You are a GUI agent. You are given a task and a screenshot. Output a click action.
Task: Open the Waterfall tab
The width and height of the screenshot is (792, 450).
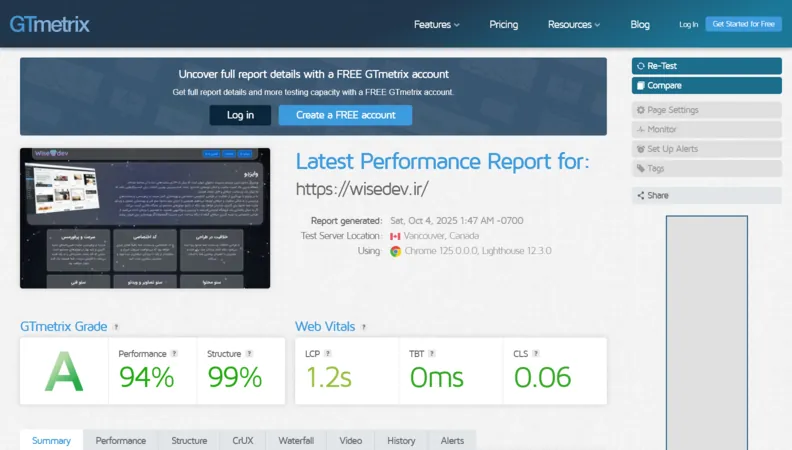[x=296, y=440]
